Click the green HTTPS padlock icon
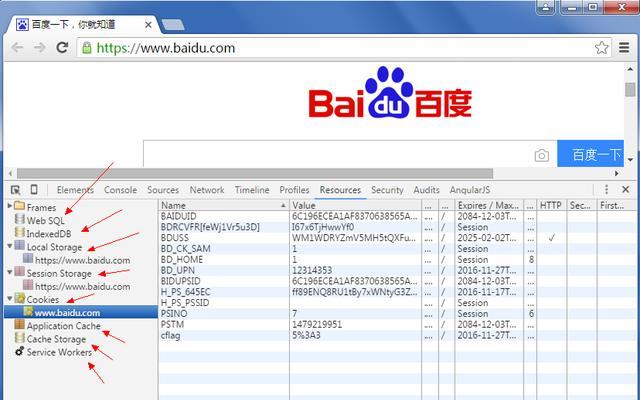The image size is (640, 400). (x=87, y=48)
